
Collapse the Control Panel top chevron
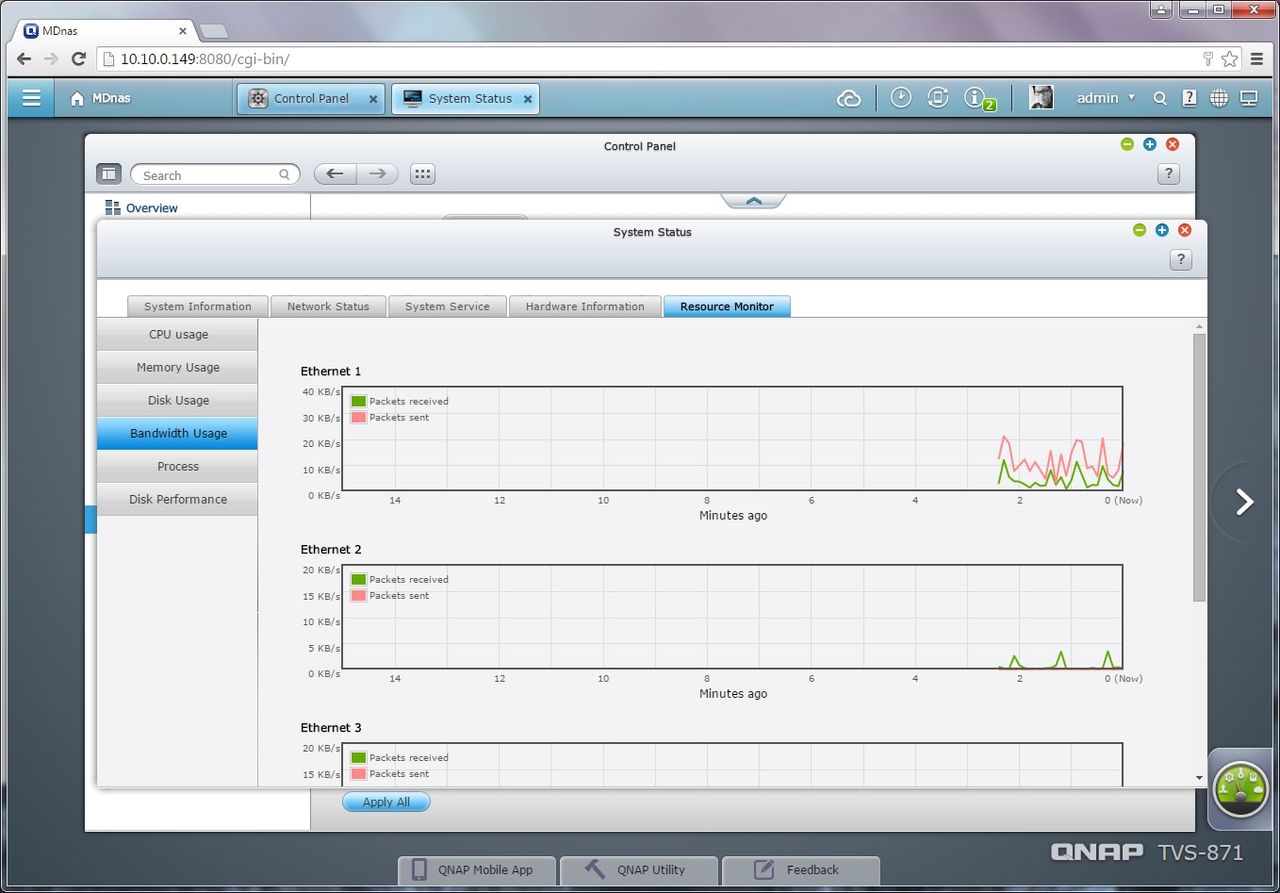pos(754,201)
